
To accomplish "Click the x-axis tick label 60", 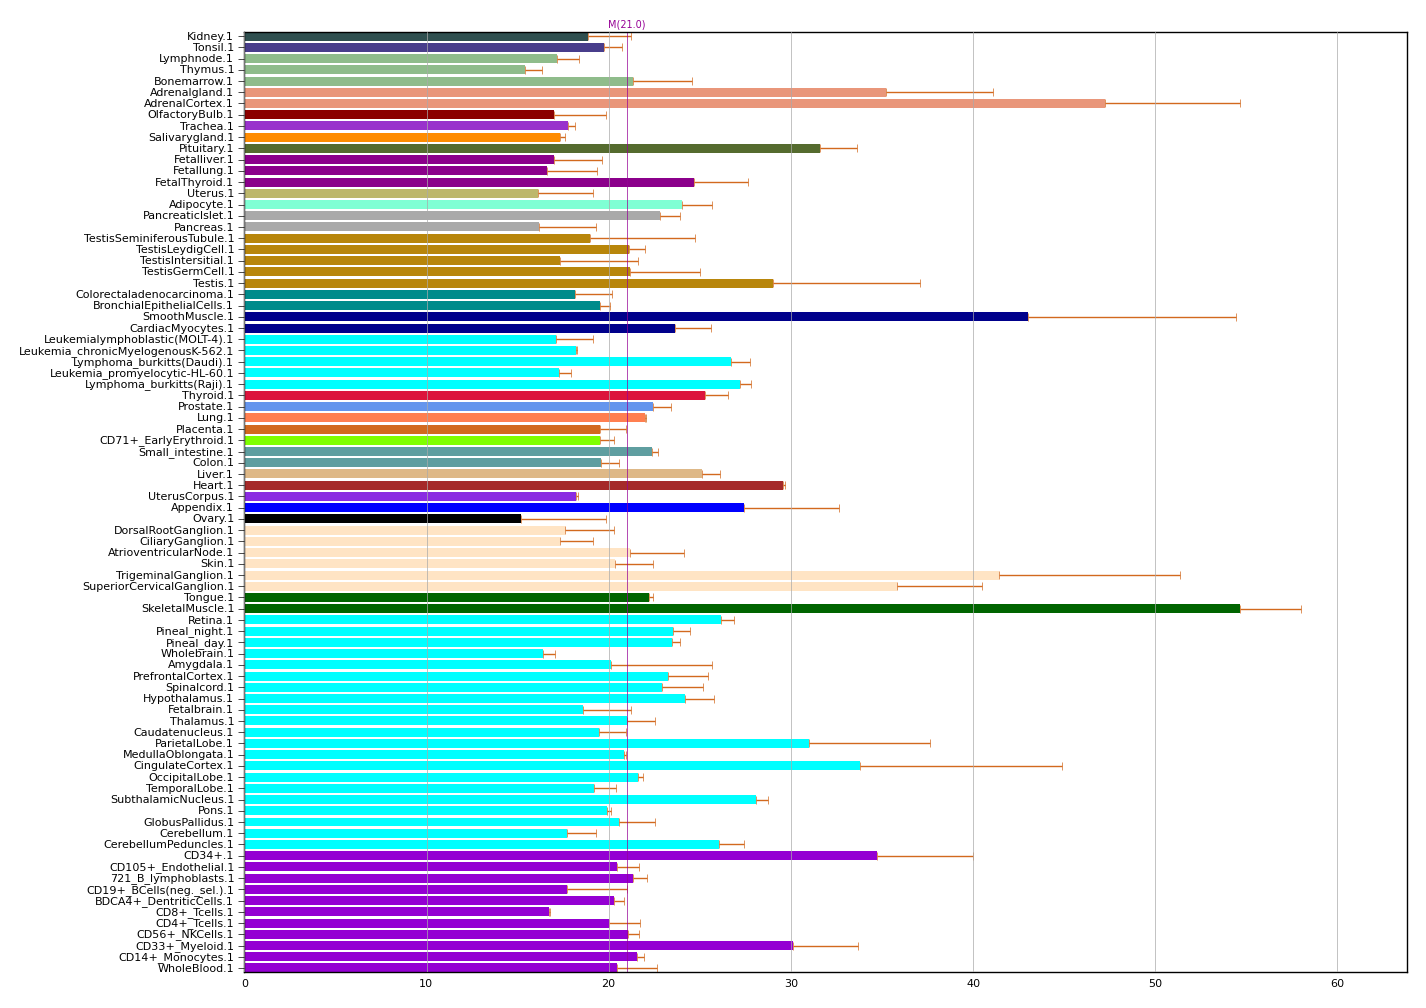I will pos(1337,984).
